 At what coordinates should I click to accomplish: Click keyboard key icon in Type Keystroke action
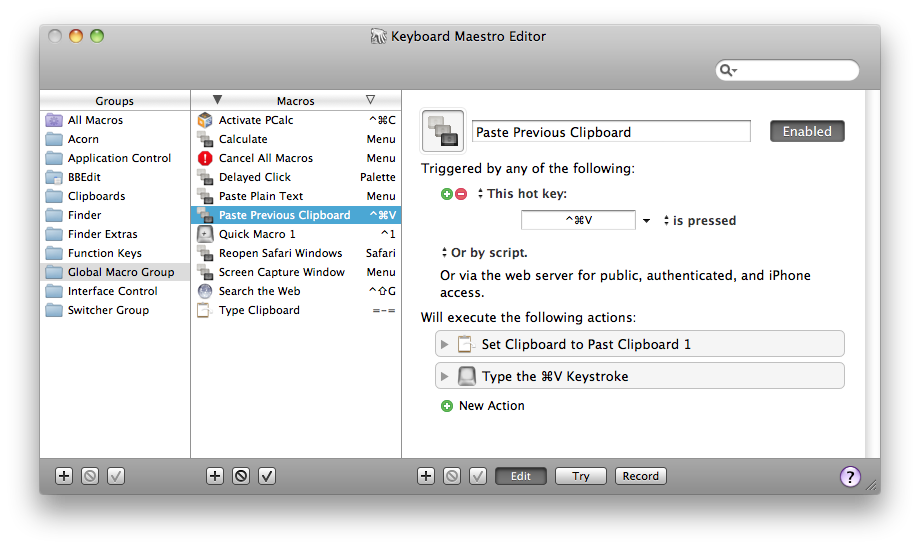pos(466,376)
